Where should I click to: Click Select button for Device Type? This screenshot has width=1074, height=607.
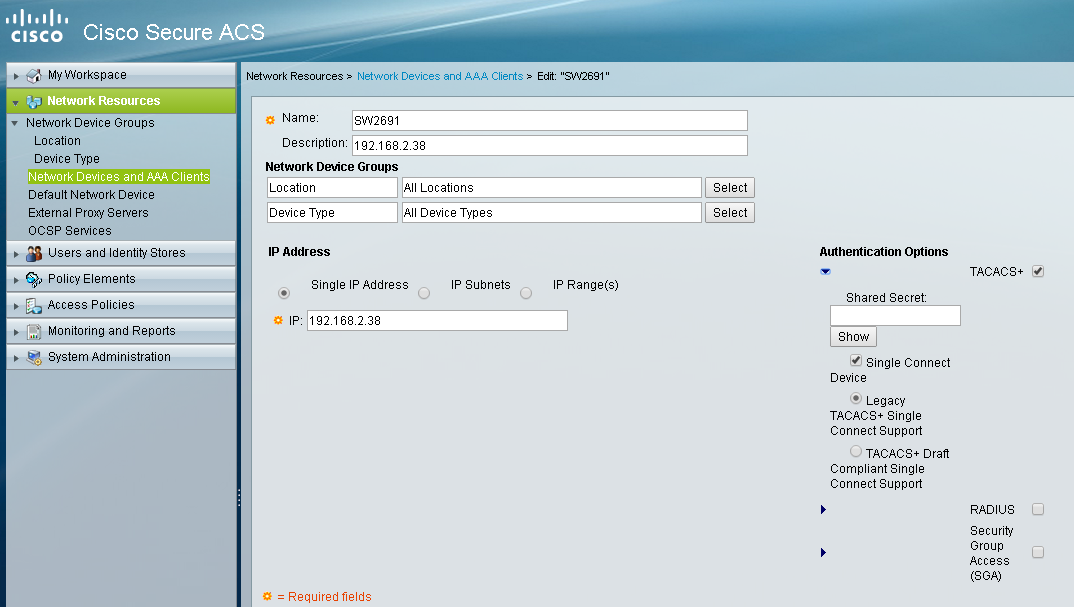pos(730,212)
